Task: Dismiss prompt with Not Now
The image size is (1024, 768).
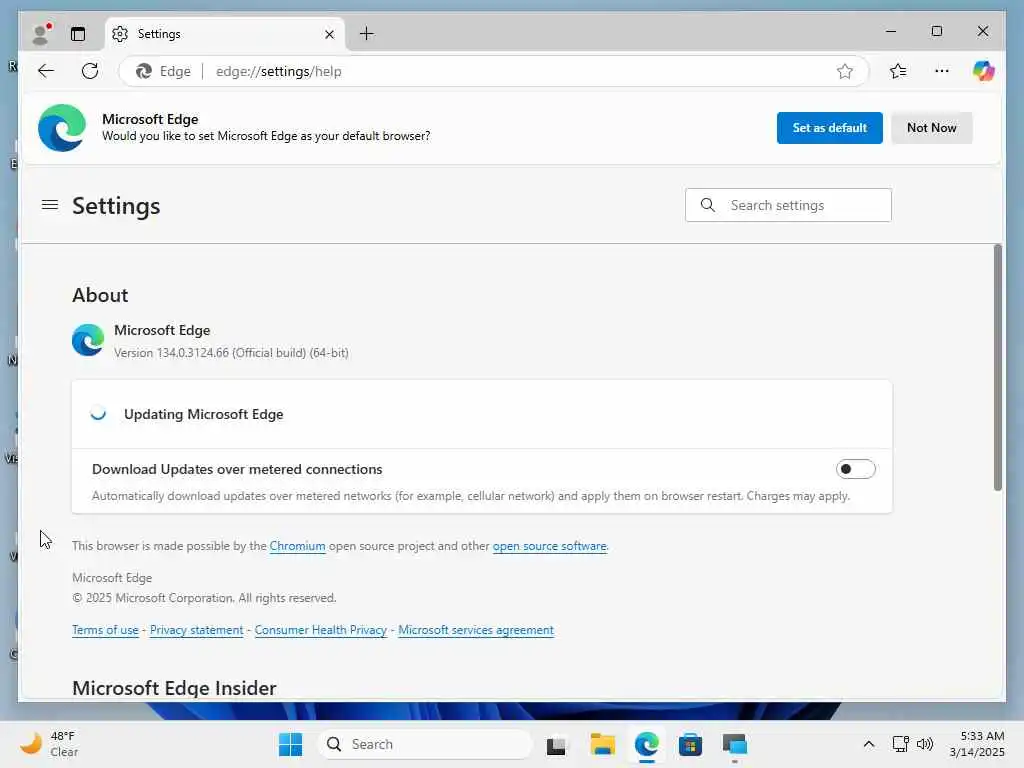Action: point(931,128)
